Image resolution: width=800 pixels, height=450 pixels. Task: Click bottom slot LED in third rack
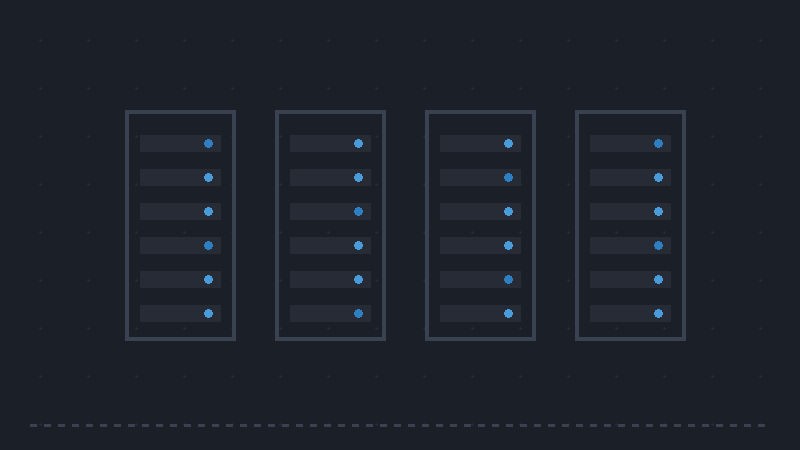point(509,314)
